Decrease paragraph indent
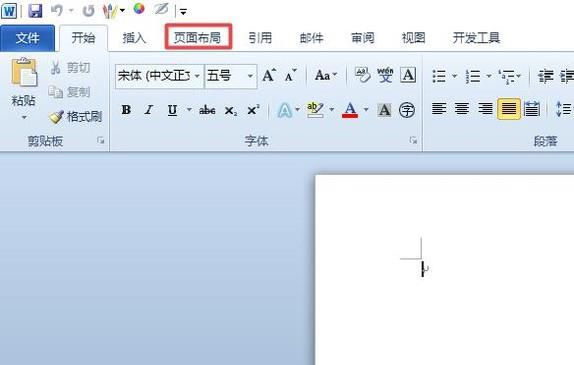 pos(546,76)
